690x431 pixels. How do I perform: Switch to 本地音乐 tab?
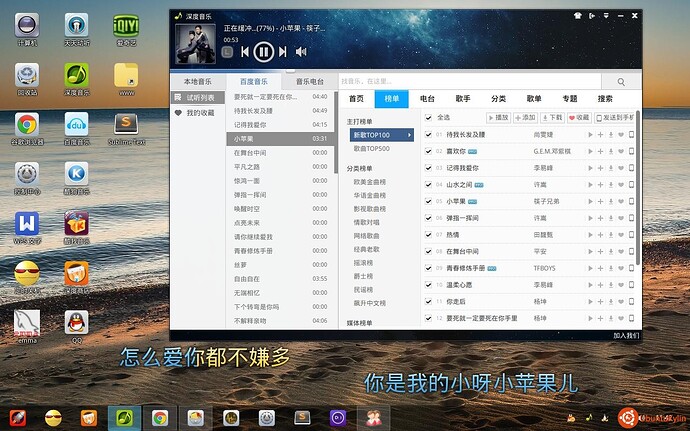click(x=198, y=81)
